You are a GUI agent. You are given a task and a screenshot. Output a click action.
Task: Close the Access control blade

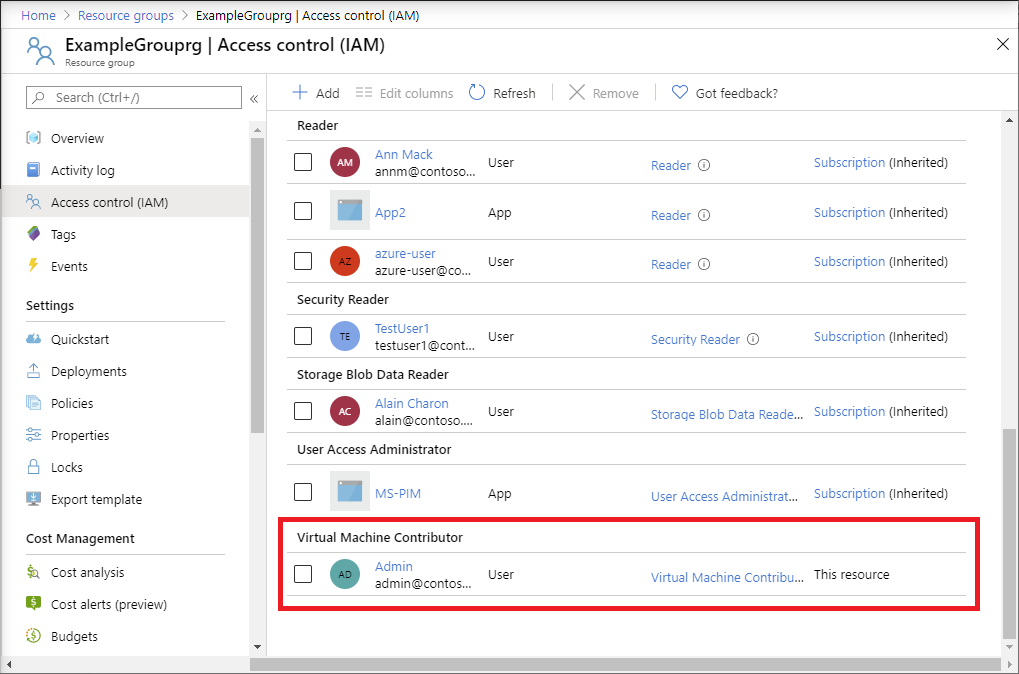click(1003, 44)
